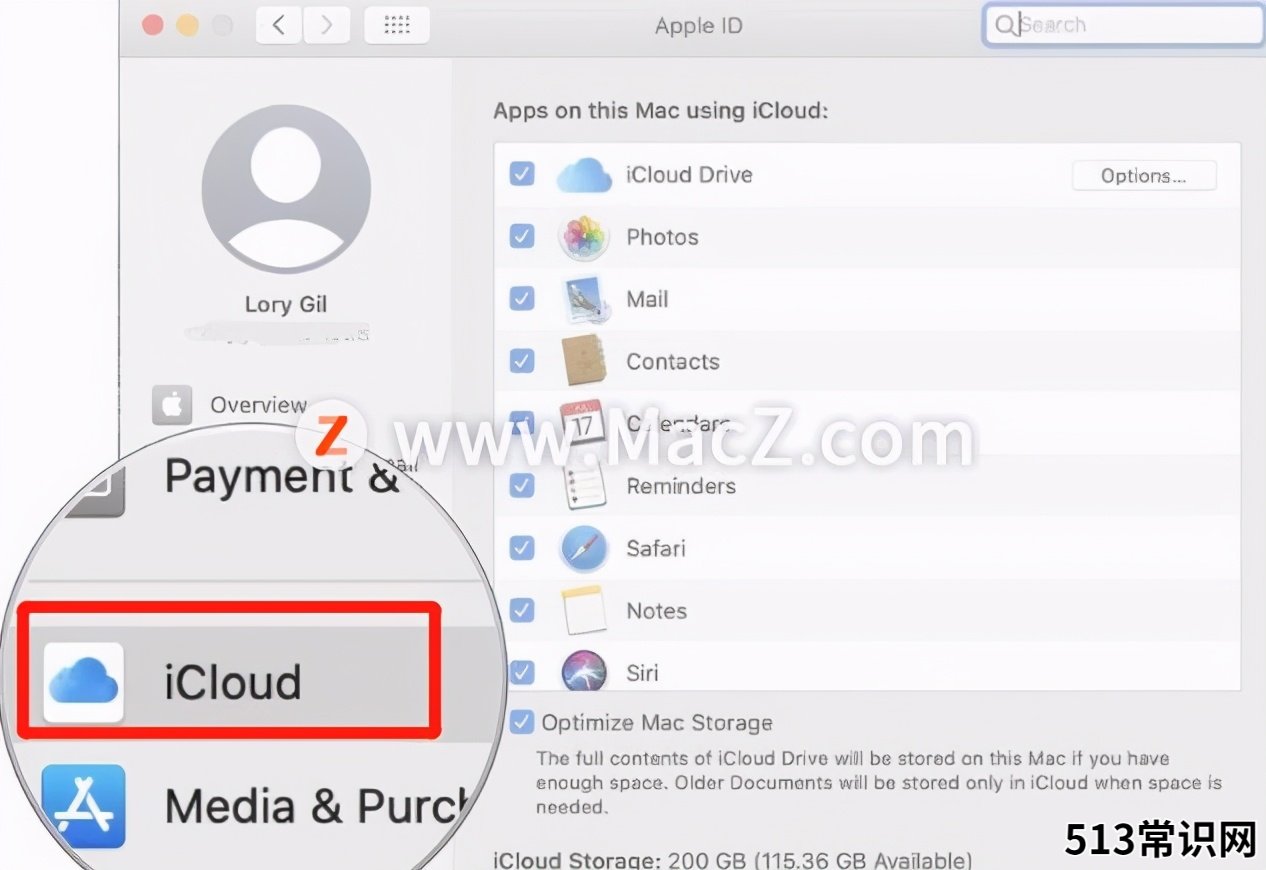Click the "Notes" label text
Viewport: 1266px width, 870px height.
[x=656, y=610]
